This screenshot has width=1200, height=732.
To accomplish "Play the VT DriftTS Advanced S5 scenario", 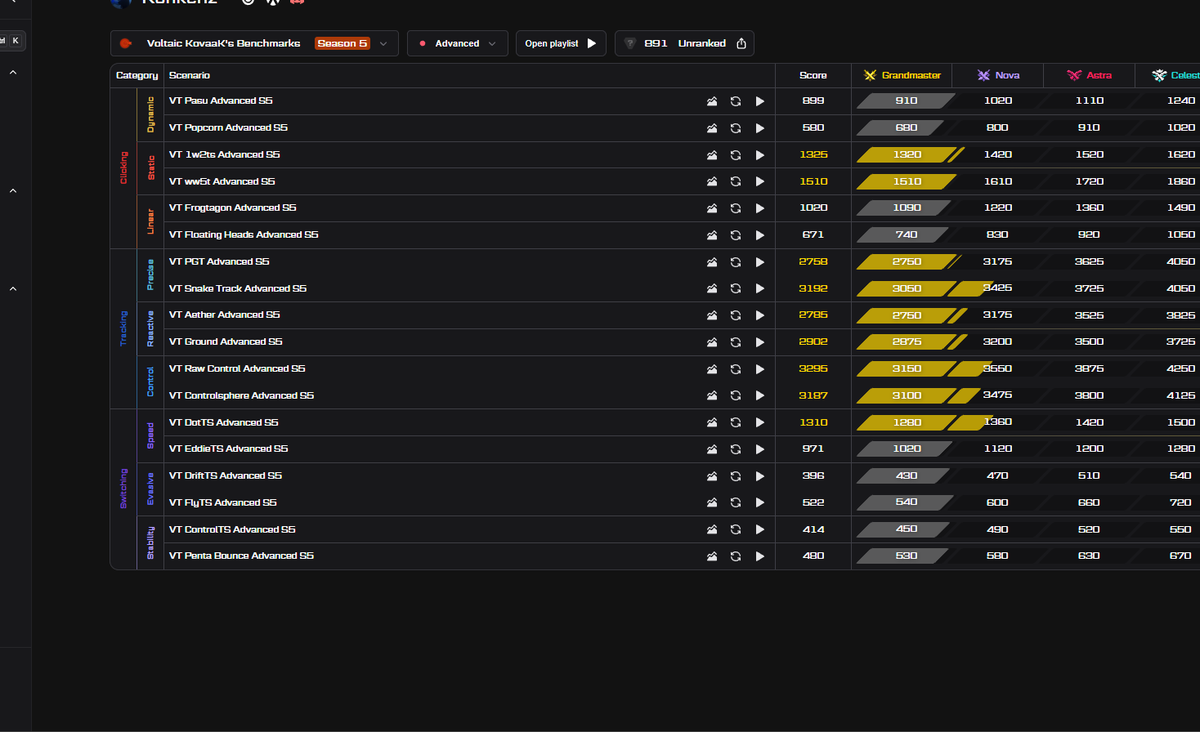I will pyautogui.click(x=760, y=476).
